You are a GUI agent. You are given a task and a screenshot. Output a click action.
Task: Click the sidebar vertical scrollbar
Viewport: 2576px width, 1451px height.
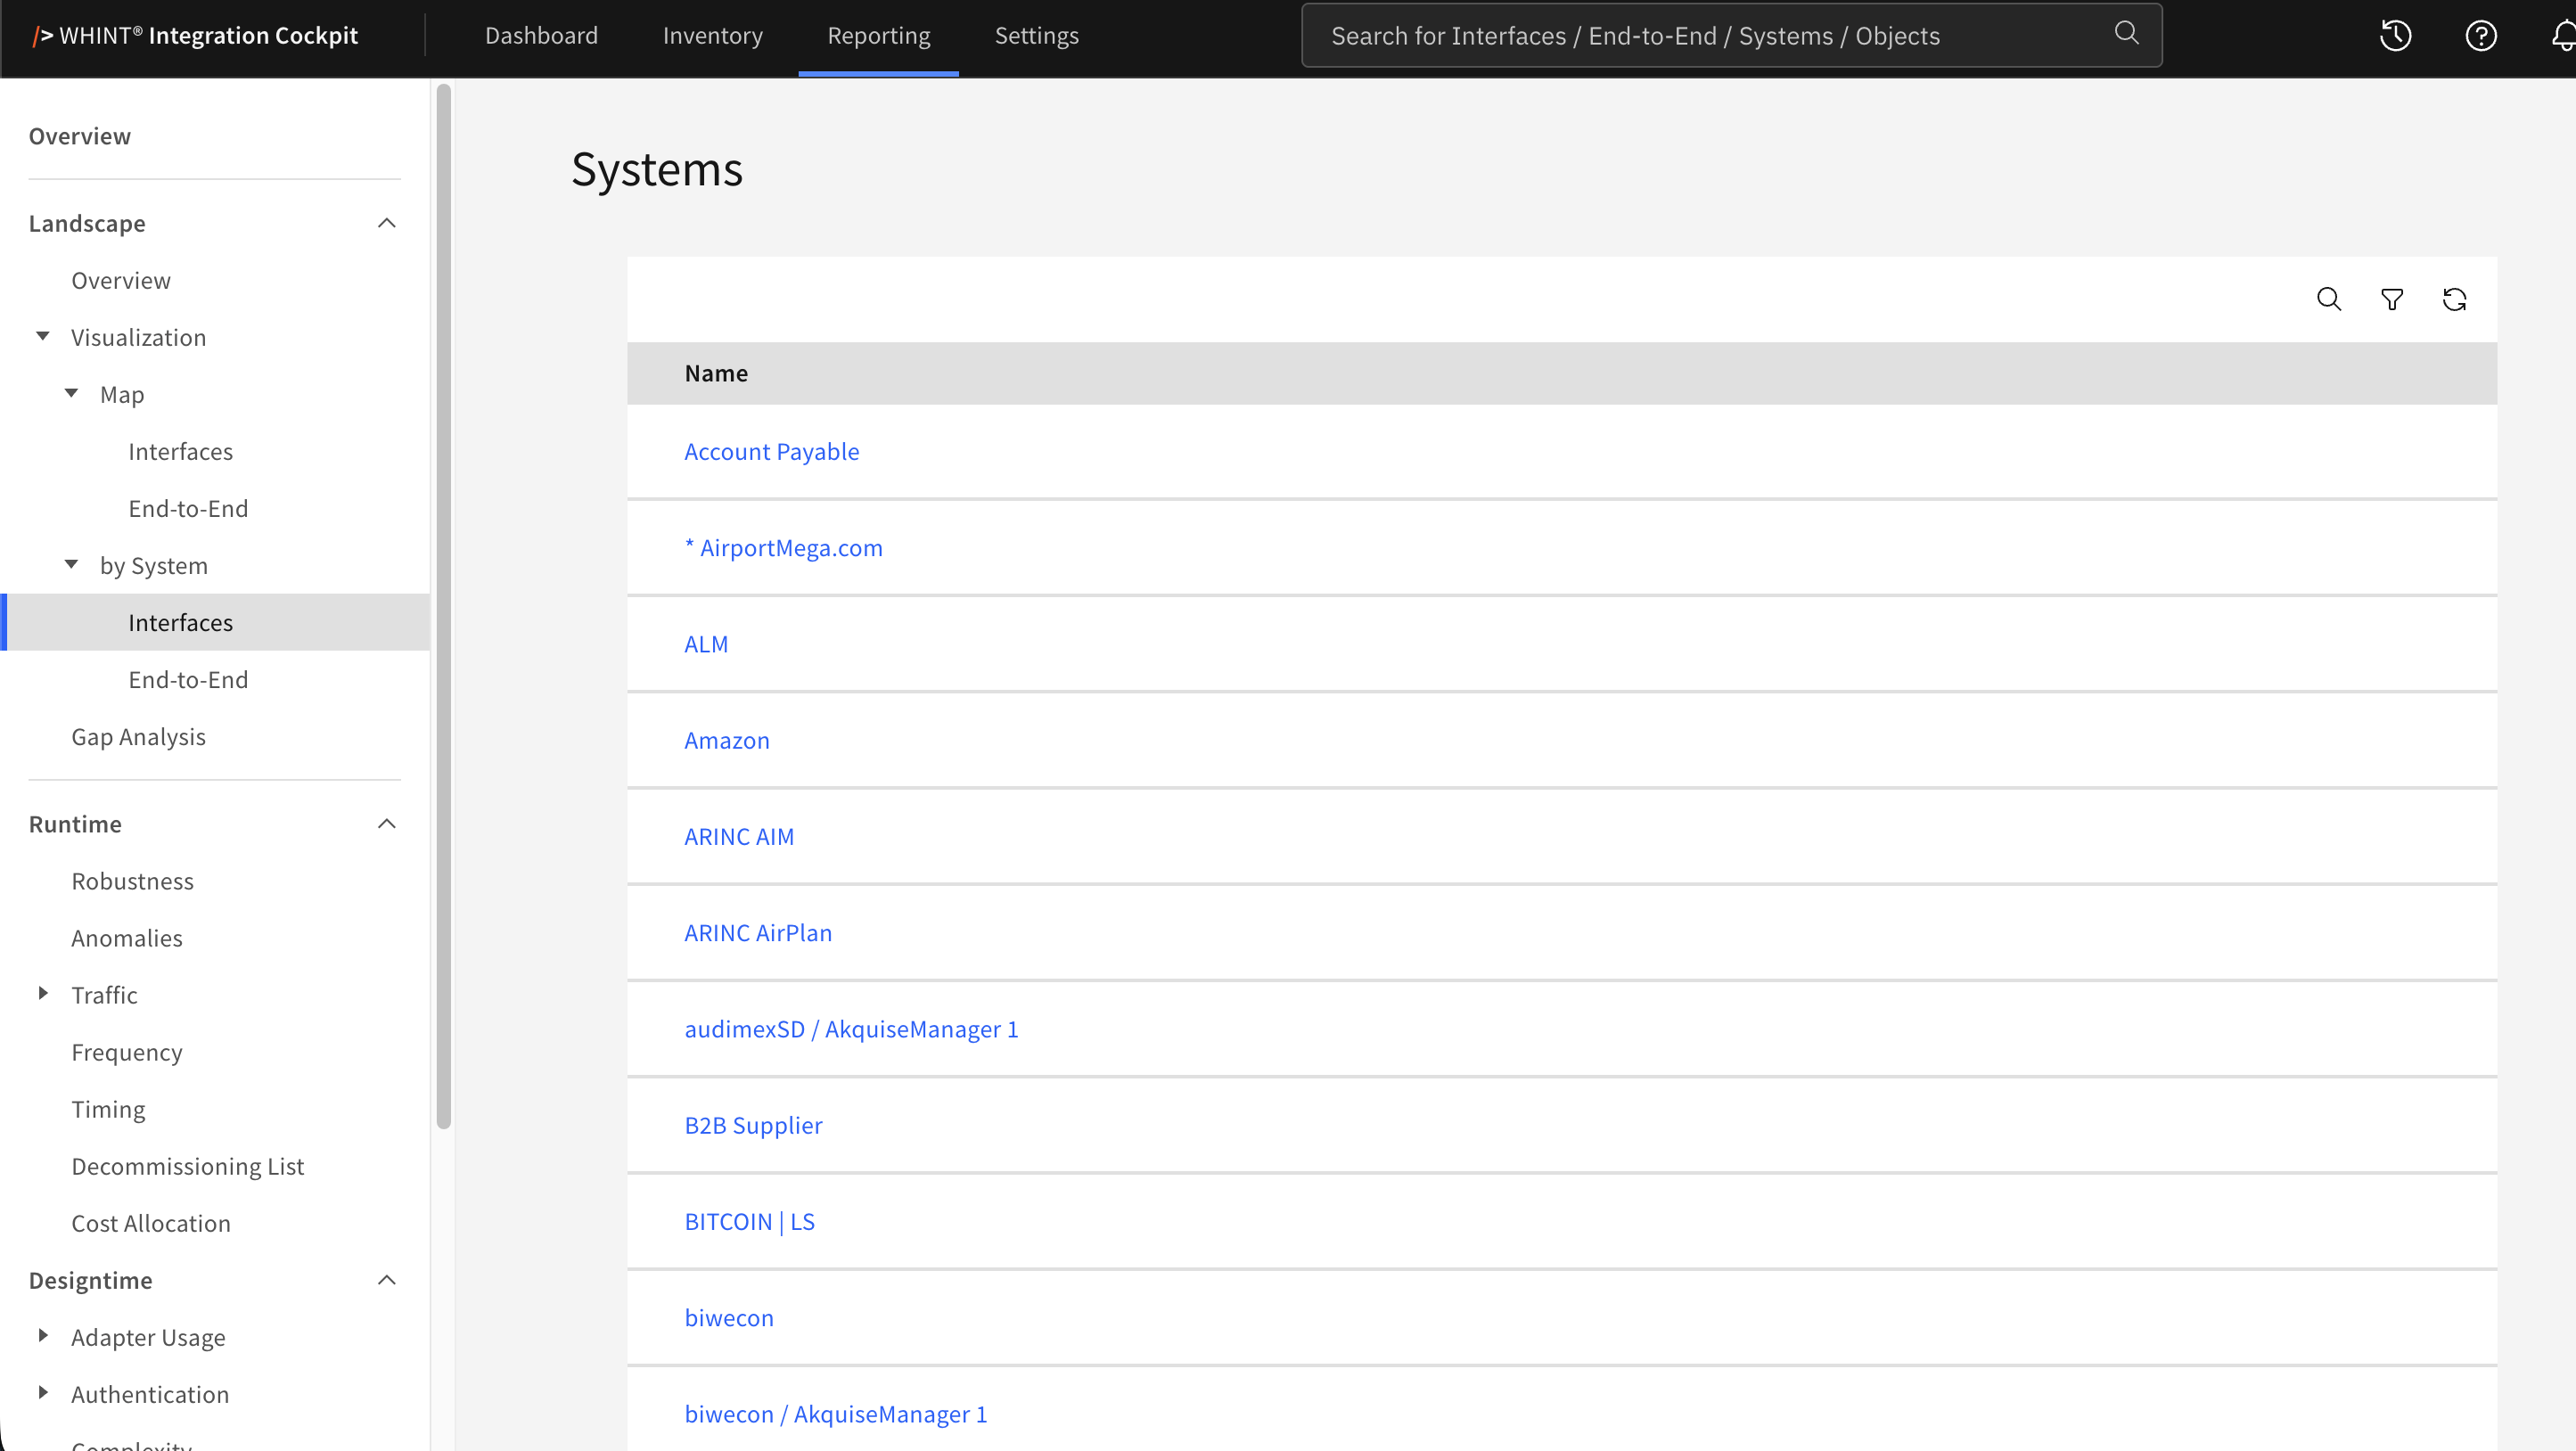pos(444,606)
